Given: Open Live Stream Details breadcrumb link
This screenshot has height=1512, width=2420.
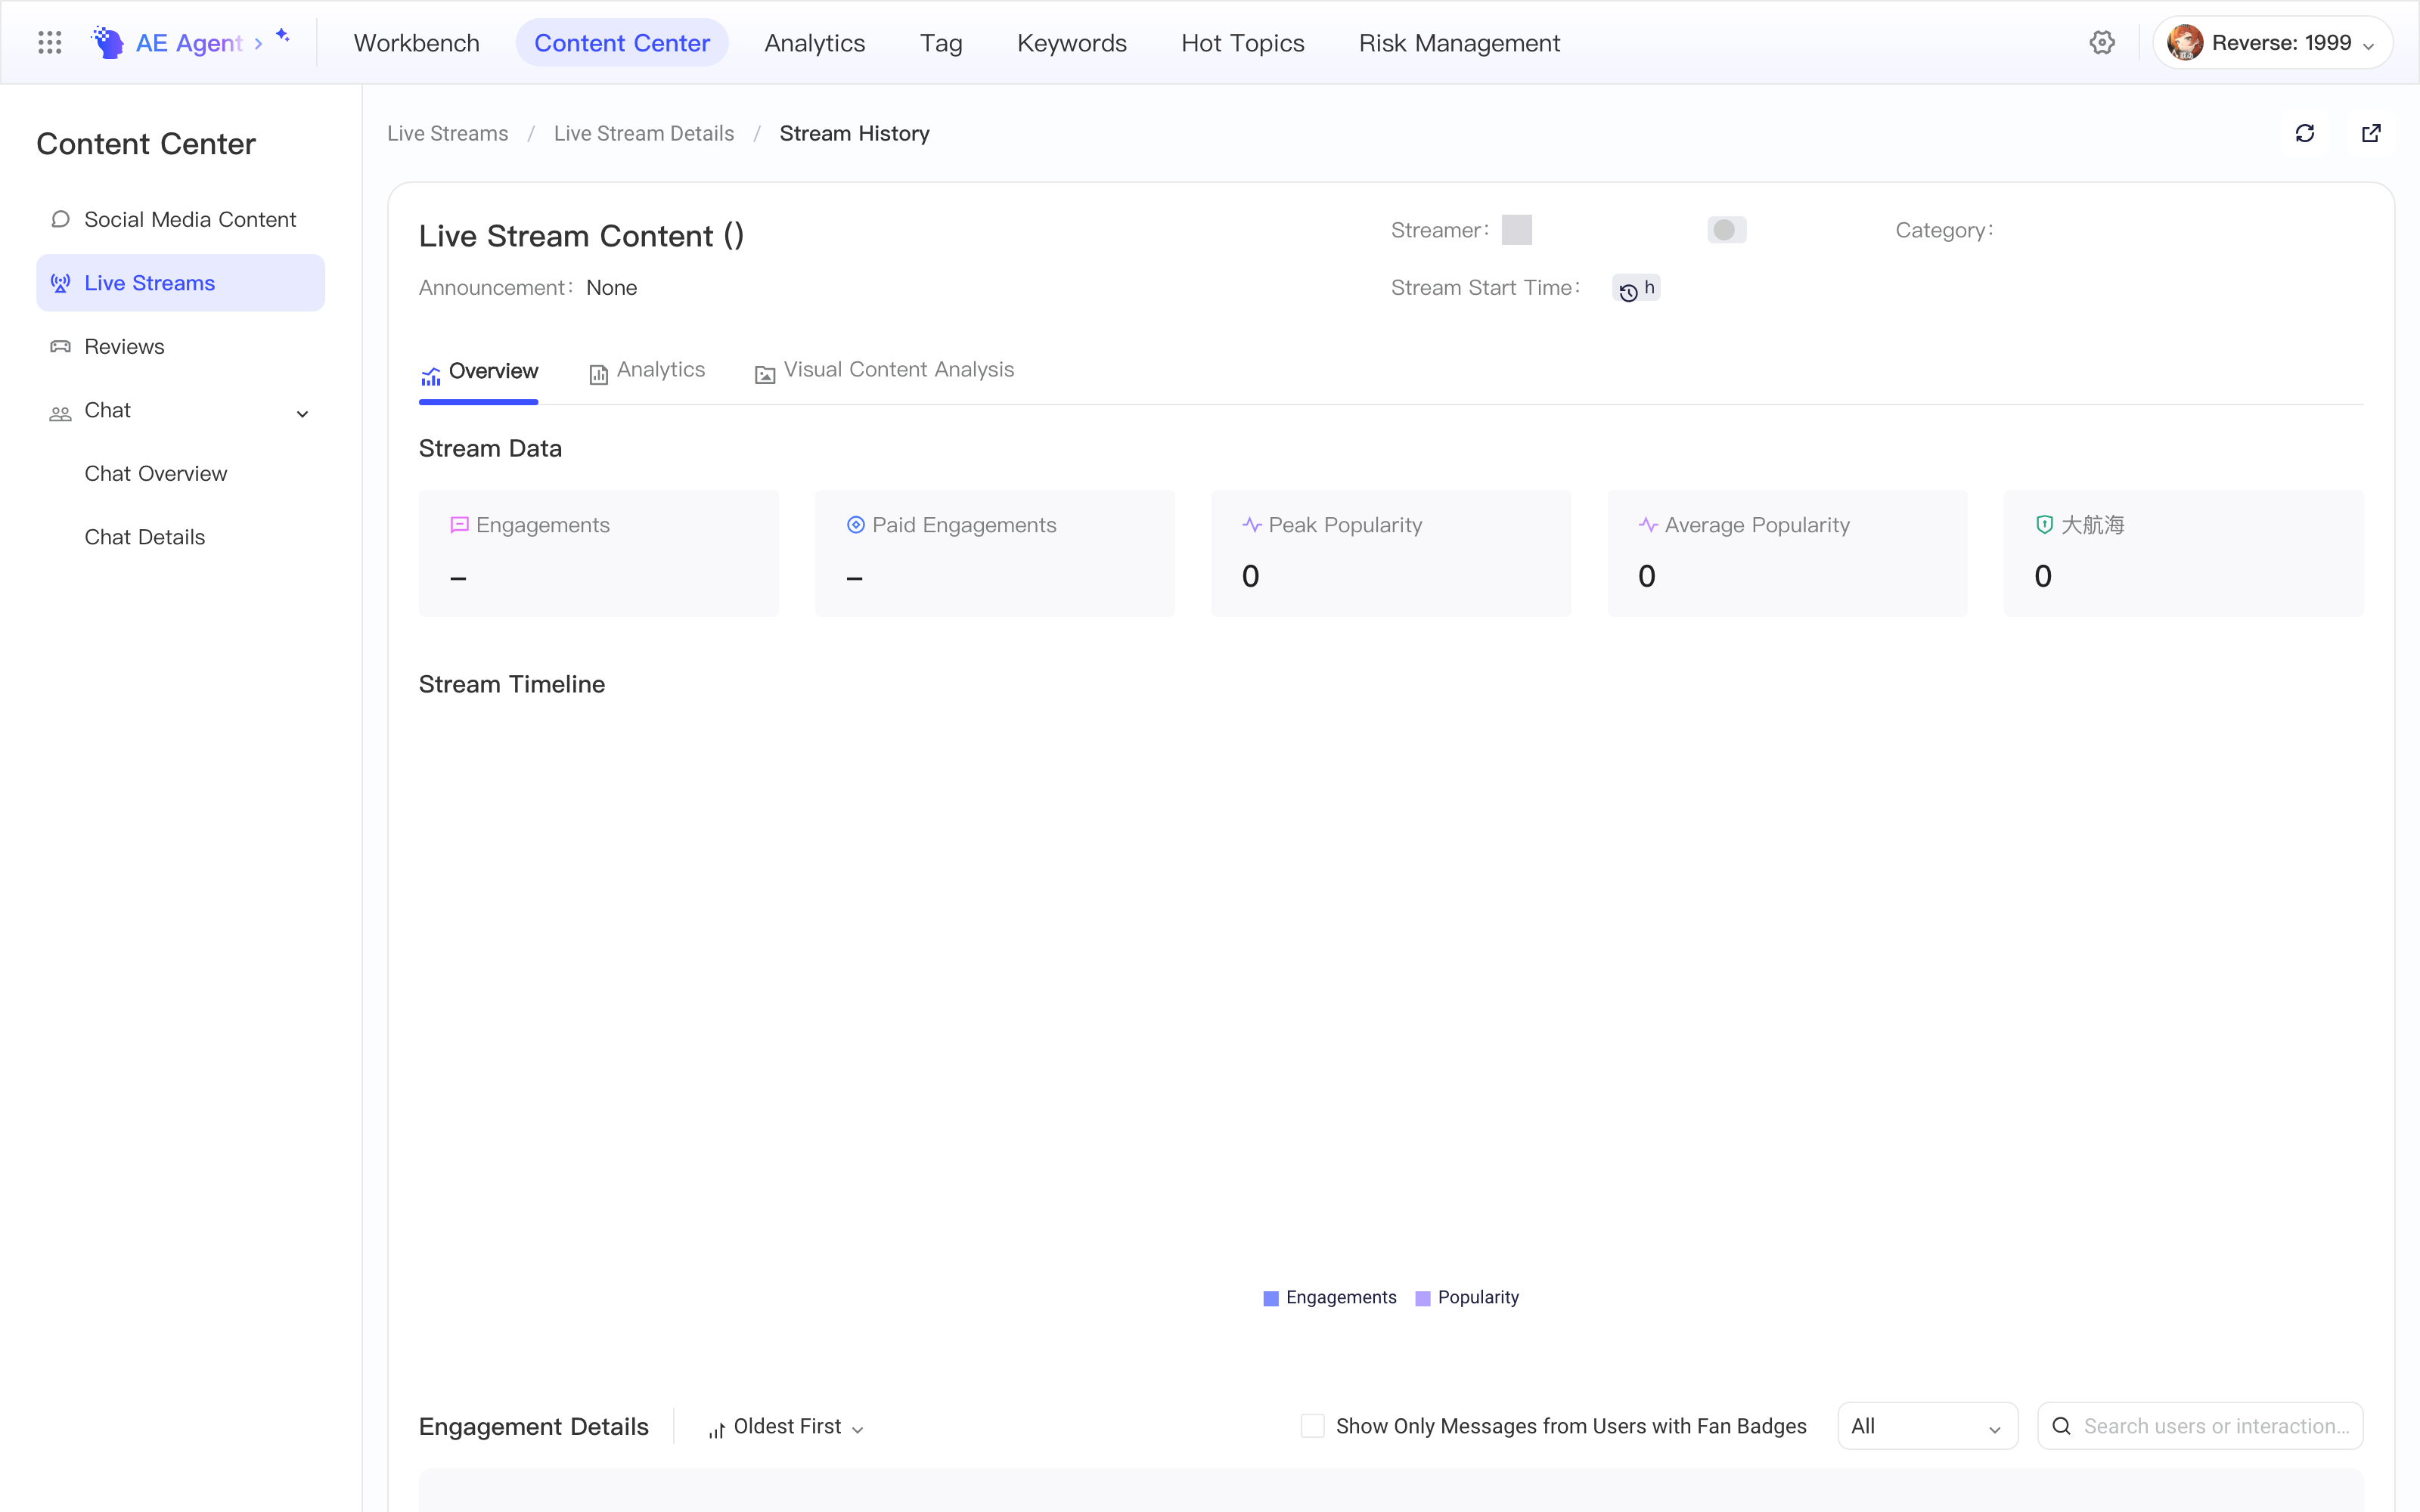Looking at the screenshot, I should (x=644, y=134).
